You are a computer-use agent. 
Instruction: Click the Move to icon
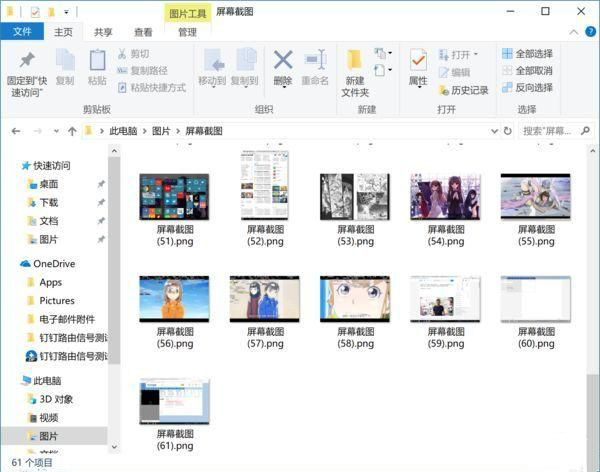pyautogui.click(x=212, y=61)
